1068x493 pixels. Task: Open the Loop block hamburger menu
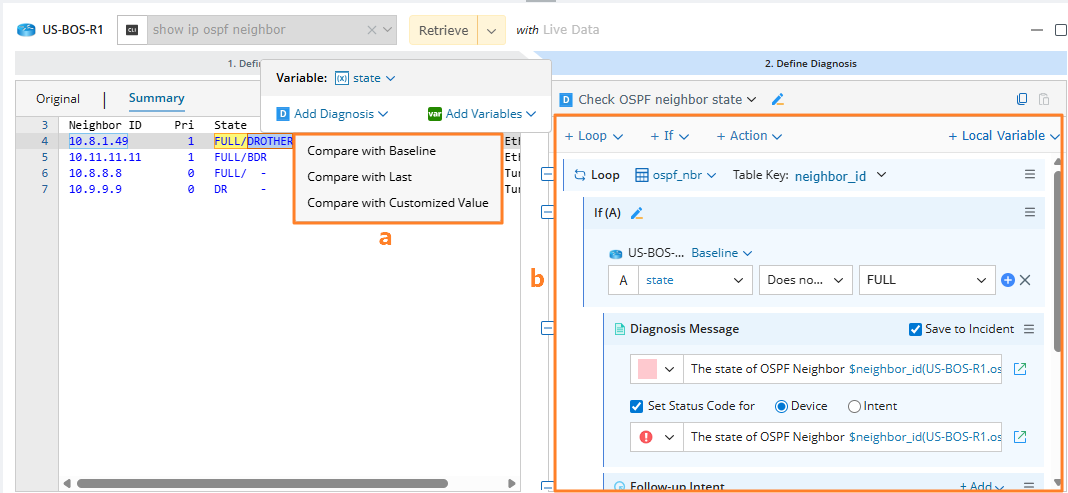[1029, 175]
